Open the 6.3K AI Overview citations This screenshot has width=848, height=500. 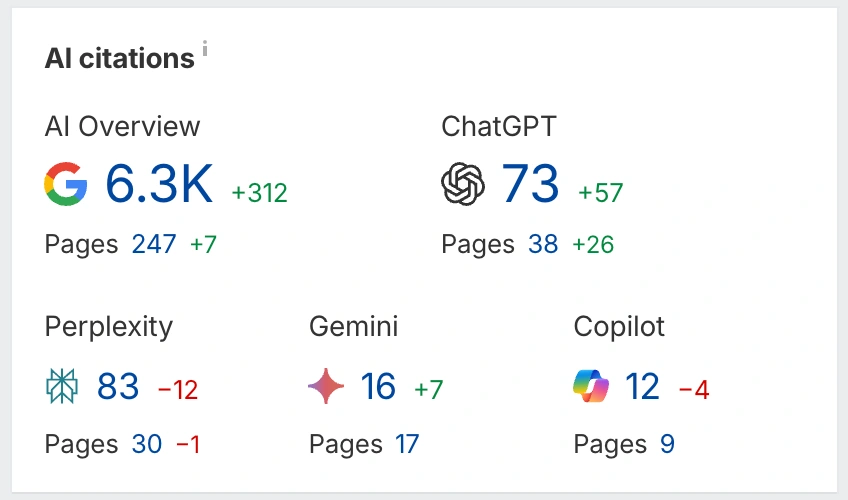159,185
